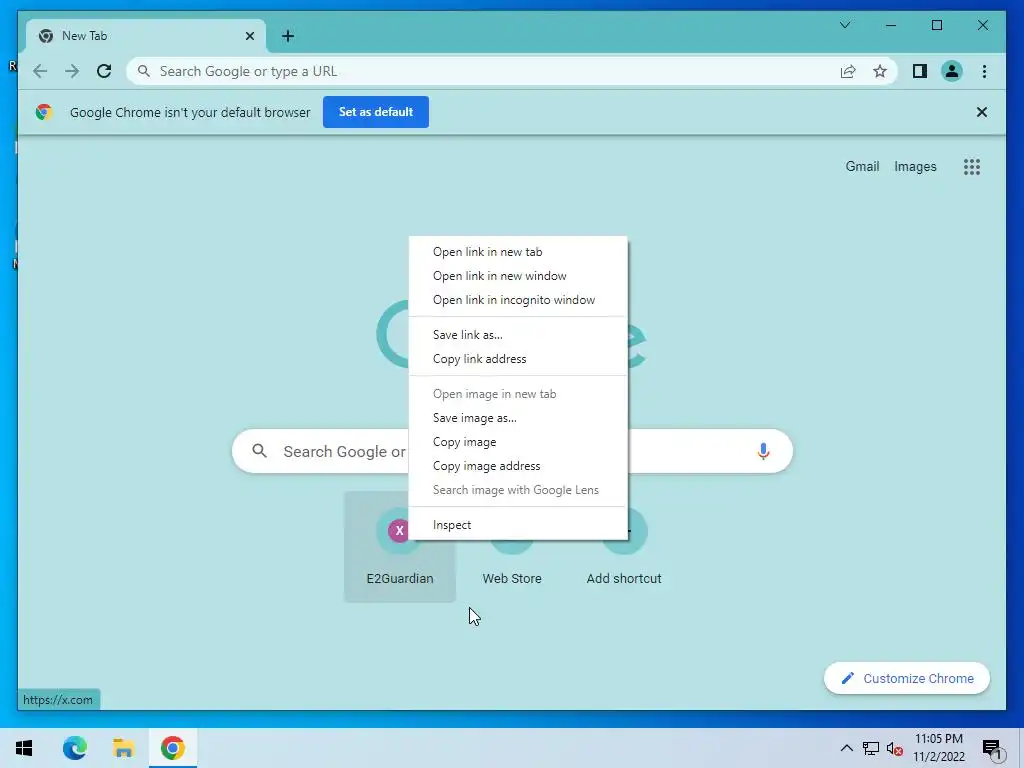Start voice search with microphone icon
This screenshot has width=1024, height=768.
tap(763, 451)
